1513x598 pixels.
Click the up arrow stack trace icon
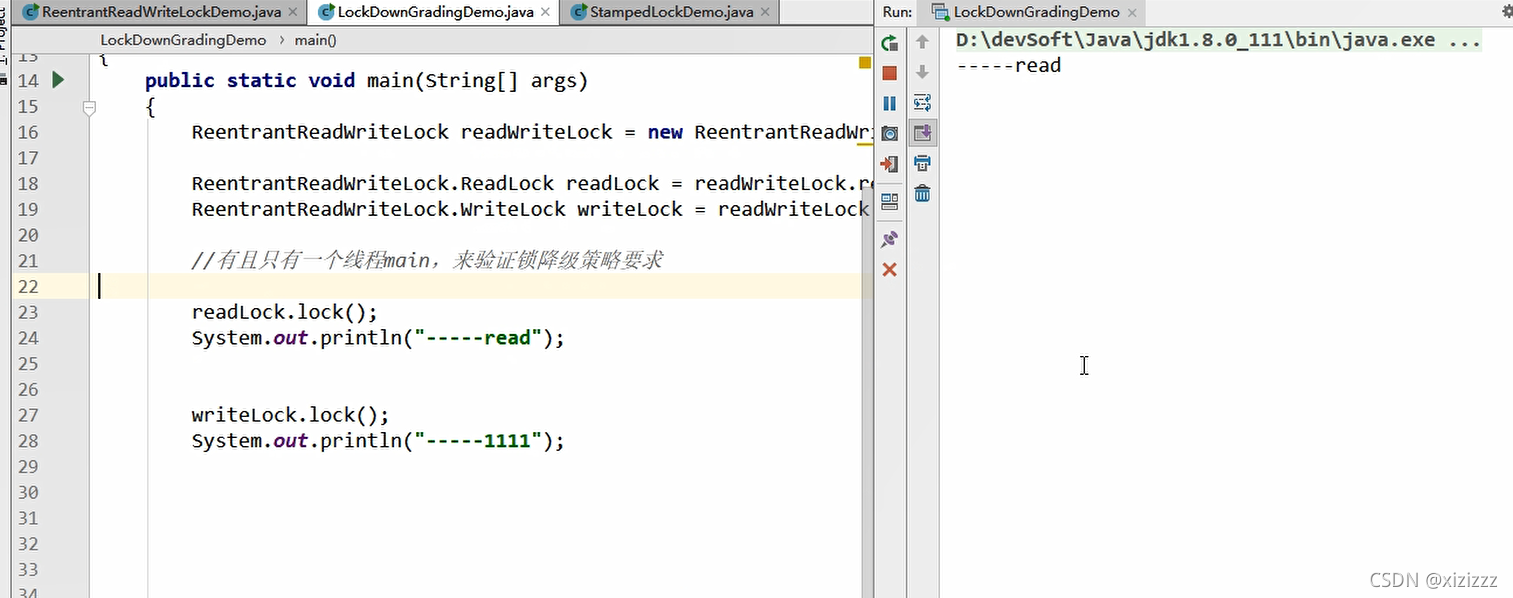point(922,42)
